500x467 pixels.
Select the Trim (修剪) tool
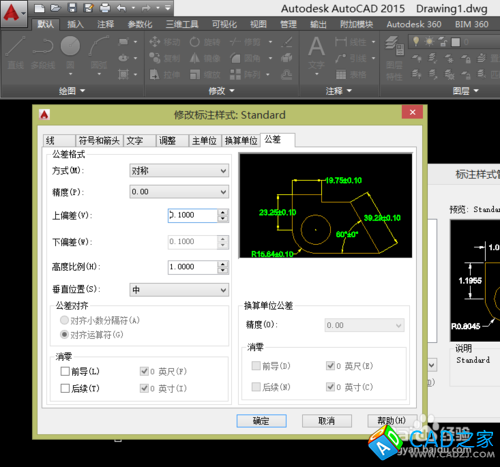click(246, 42)
